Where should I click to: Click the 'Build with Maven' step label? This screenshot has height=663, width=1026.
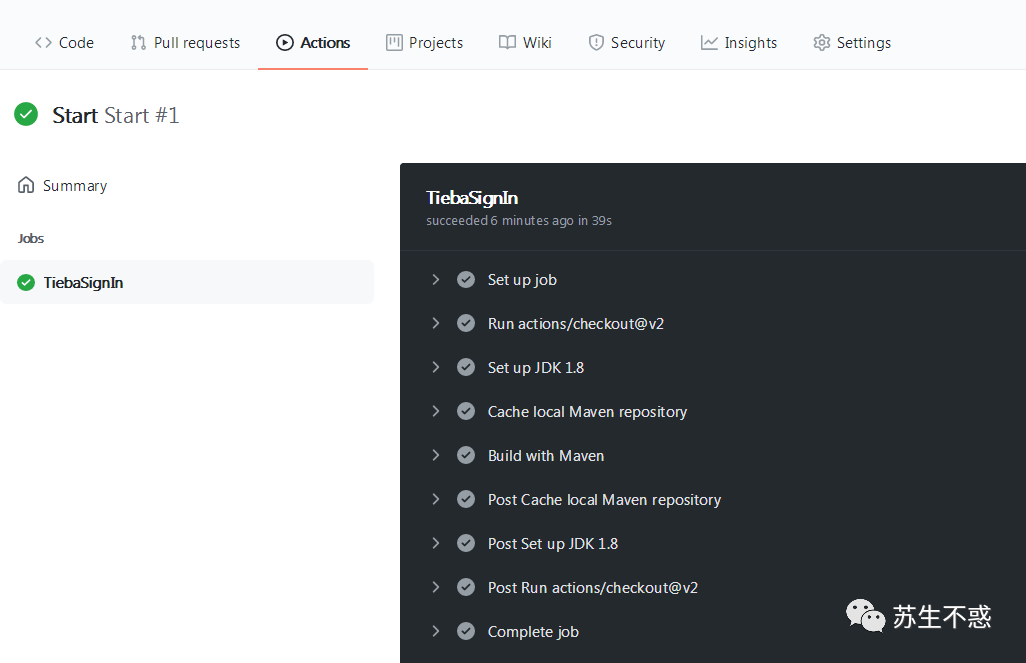(546, 456)
